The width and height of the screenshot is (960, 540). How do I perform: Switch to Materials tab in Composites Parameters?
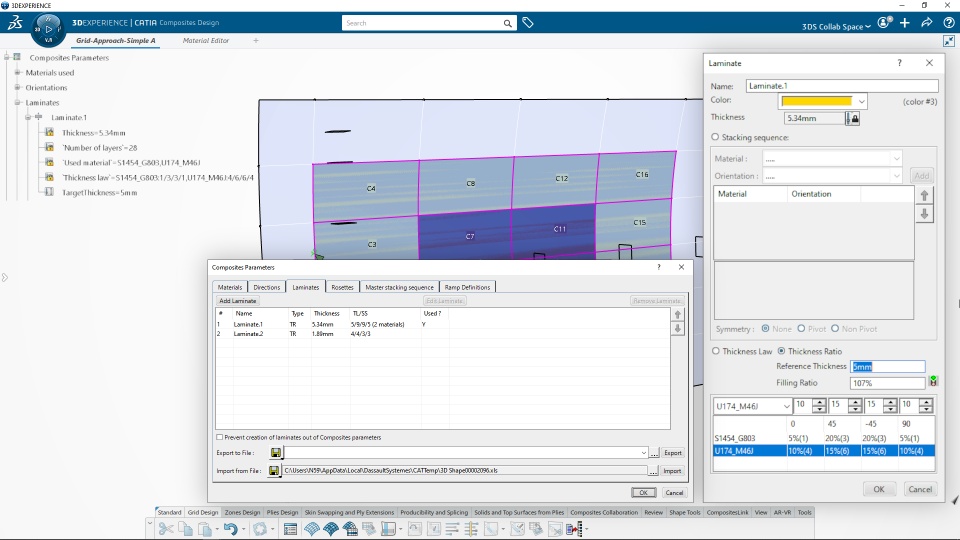click(x=230, y=287)
